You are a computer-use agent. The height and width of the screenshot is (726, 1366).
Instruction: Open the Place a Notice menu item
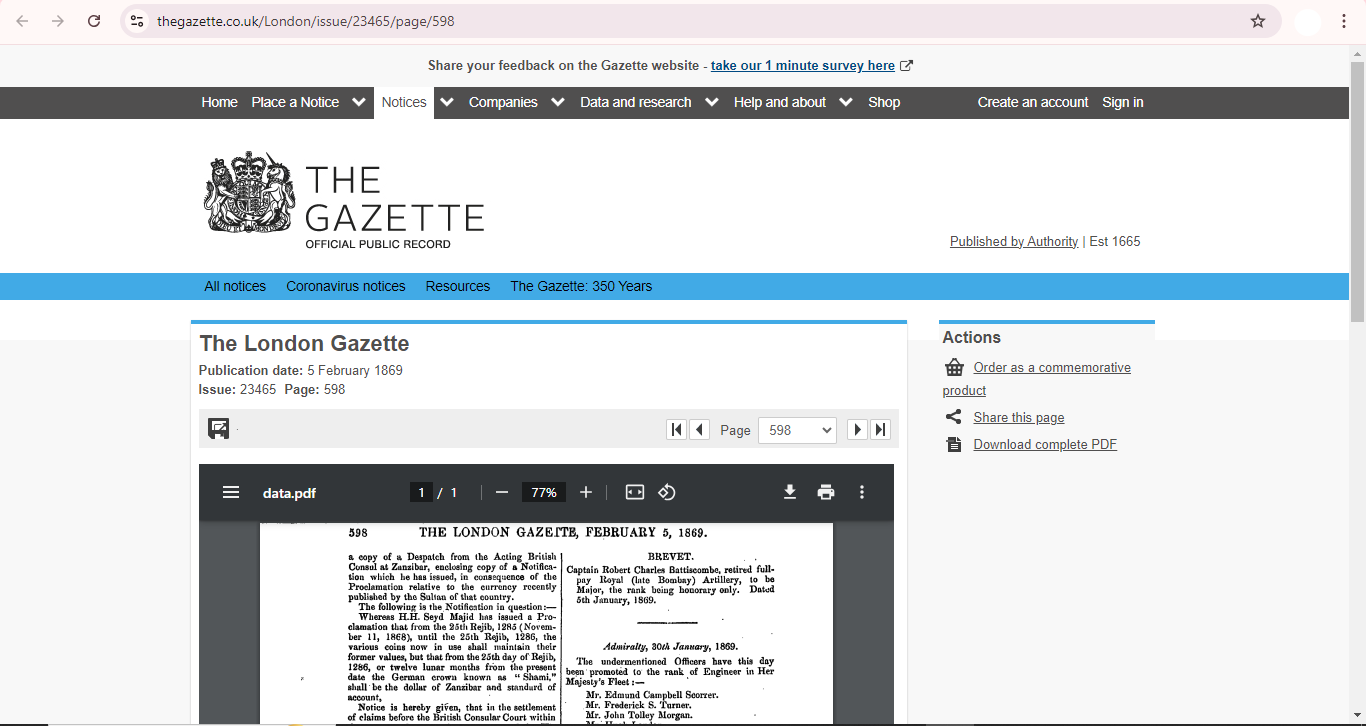click(x=295, y=102)
